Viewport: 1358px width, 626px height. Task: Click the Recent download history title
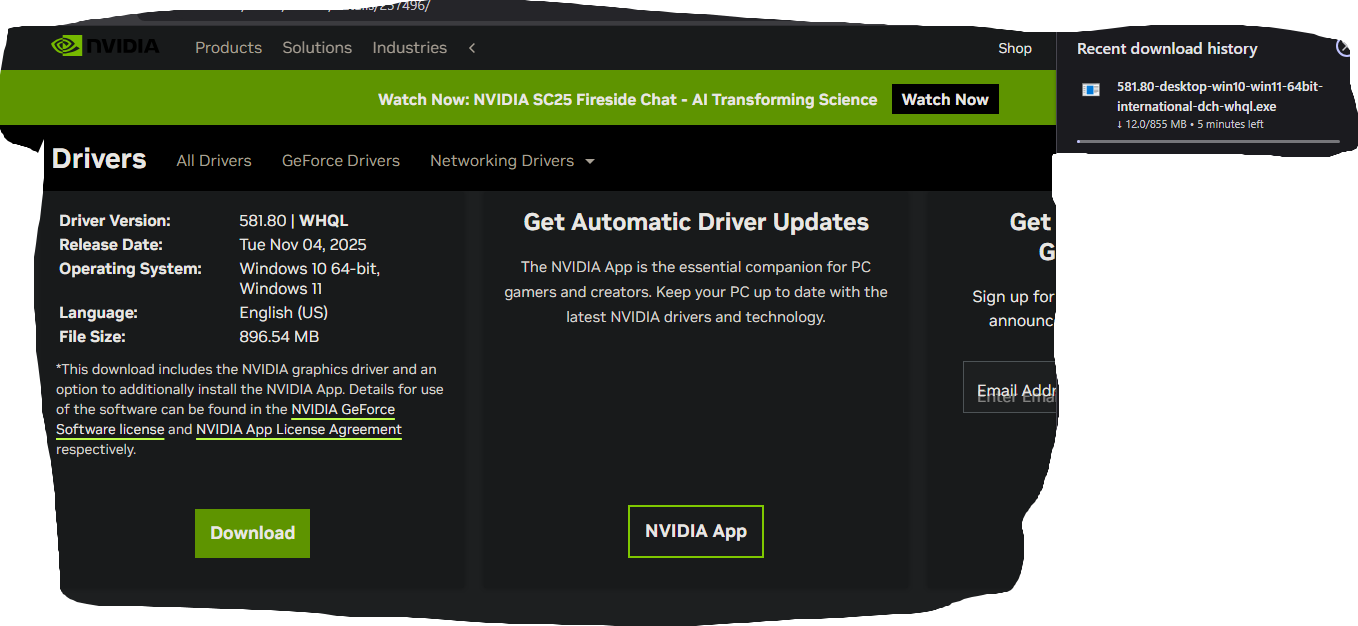(x=1167, y=49)
